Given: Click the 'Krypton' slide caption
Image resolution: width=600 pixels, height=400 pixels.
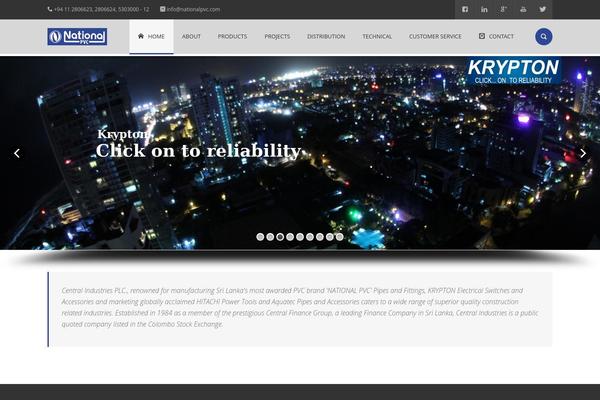Looking at the screenshot, I should coord(123,134).
